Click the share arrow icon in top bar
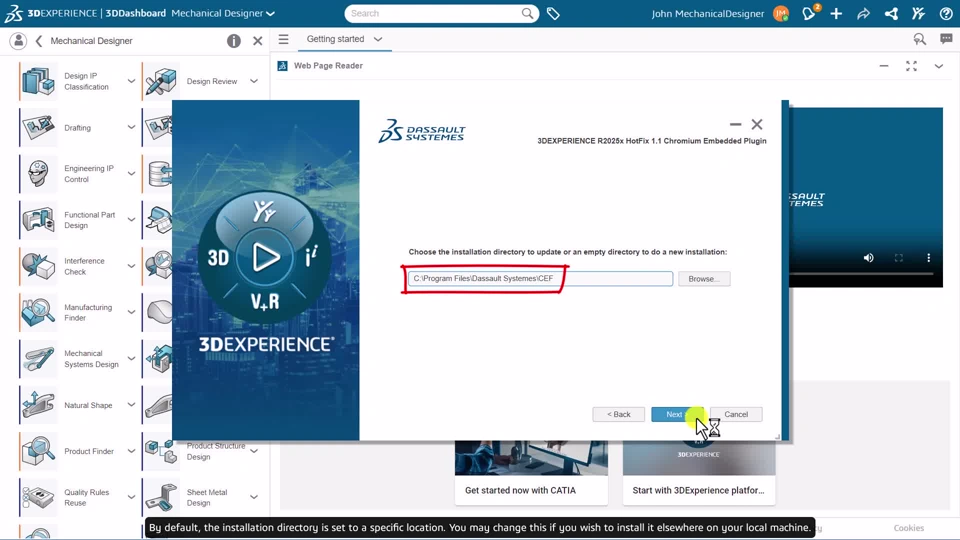The width and height of the screenshot is (960, 540). (x=863, y=13)
